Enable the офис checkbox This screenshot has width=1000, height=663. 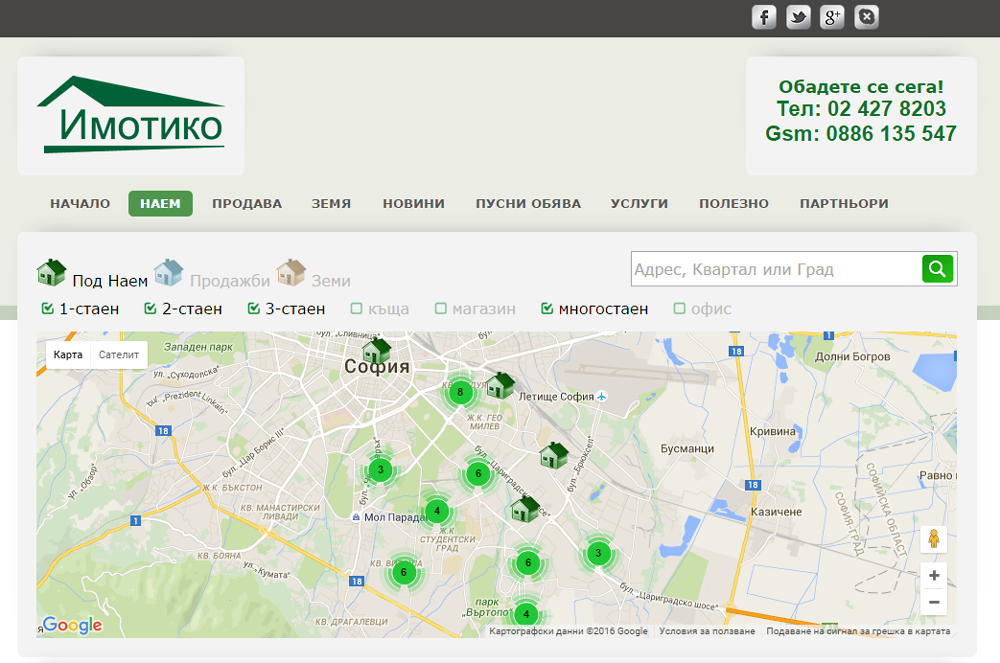tap(680, 309)
